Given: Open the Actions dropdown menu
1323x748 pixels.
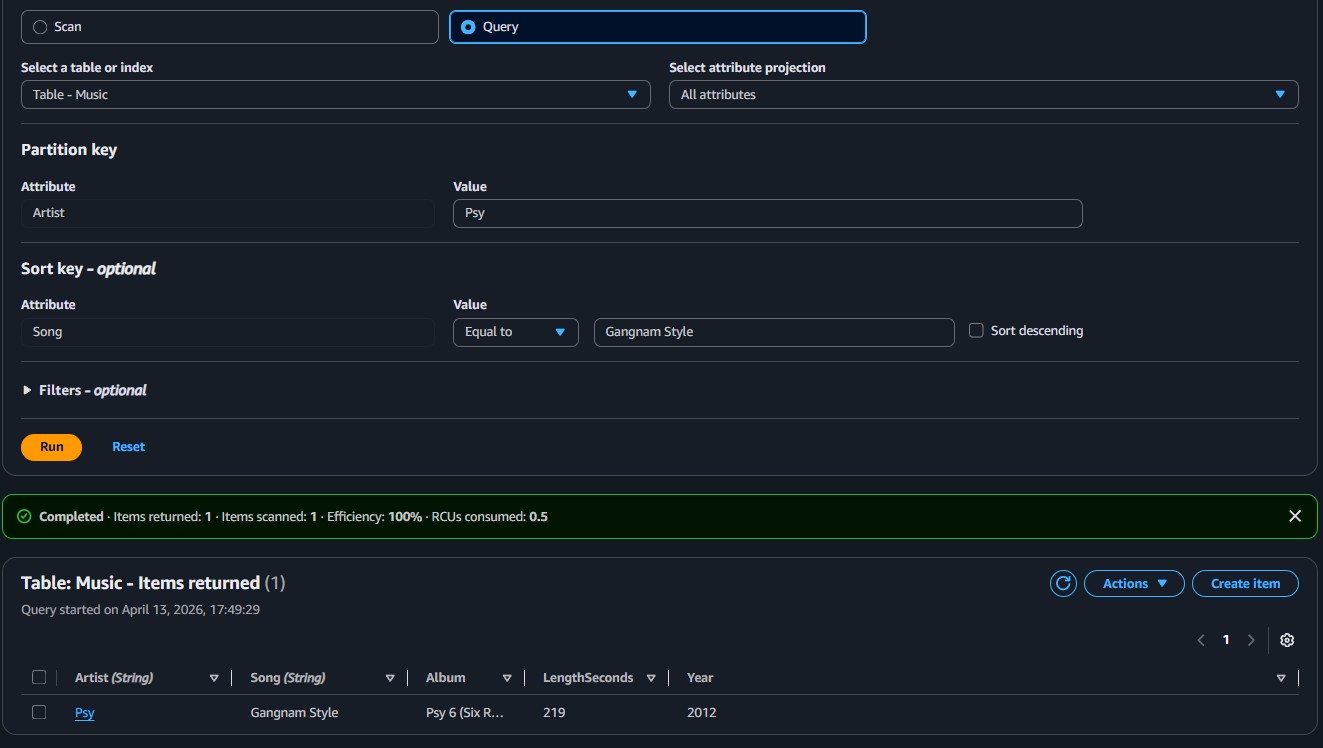Looking at the screenshot, I should 1134,583.
